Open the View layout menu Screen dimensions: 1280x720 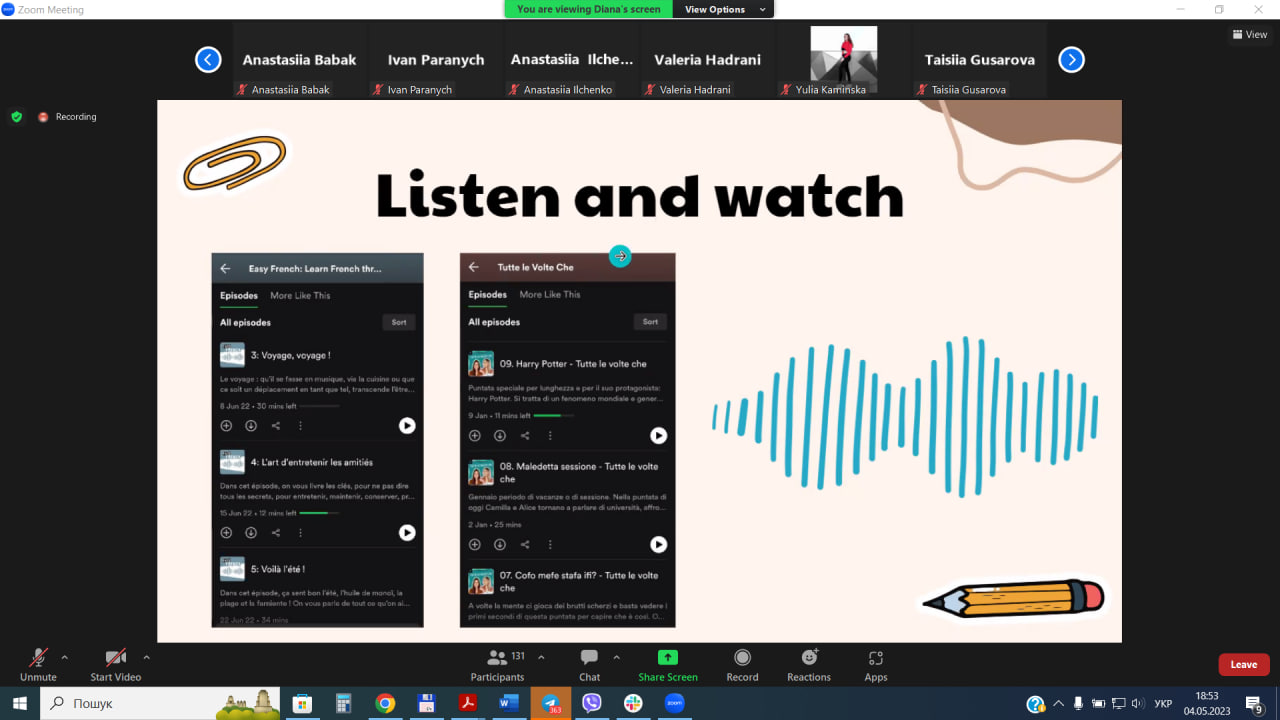click(1250, 34)
